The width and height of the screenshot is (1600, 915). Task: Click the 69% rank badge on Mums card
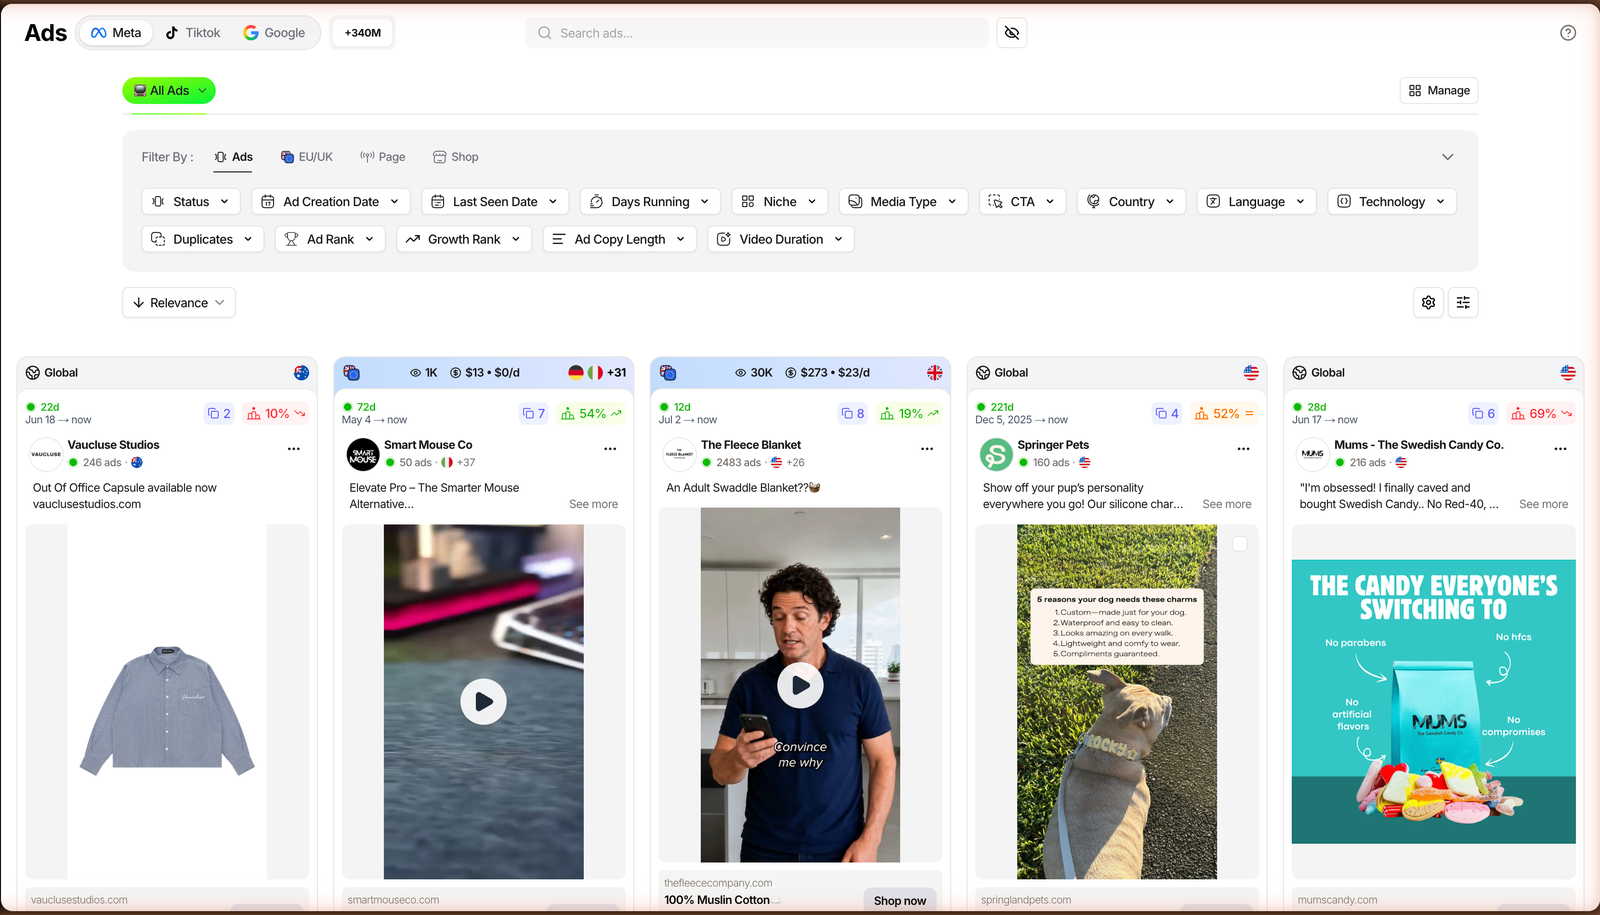[1541, 413]
